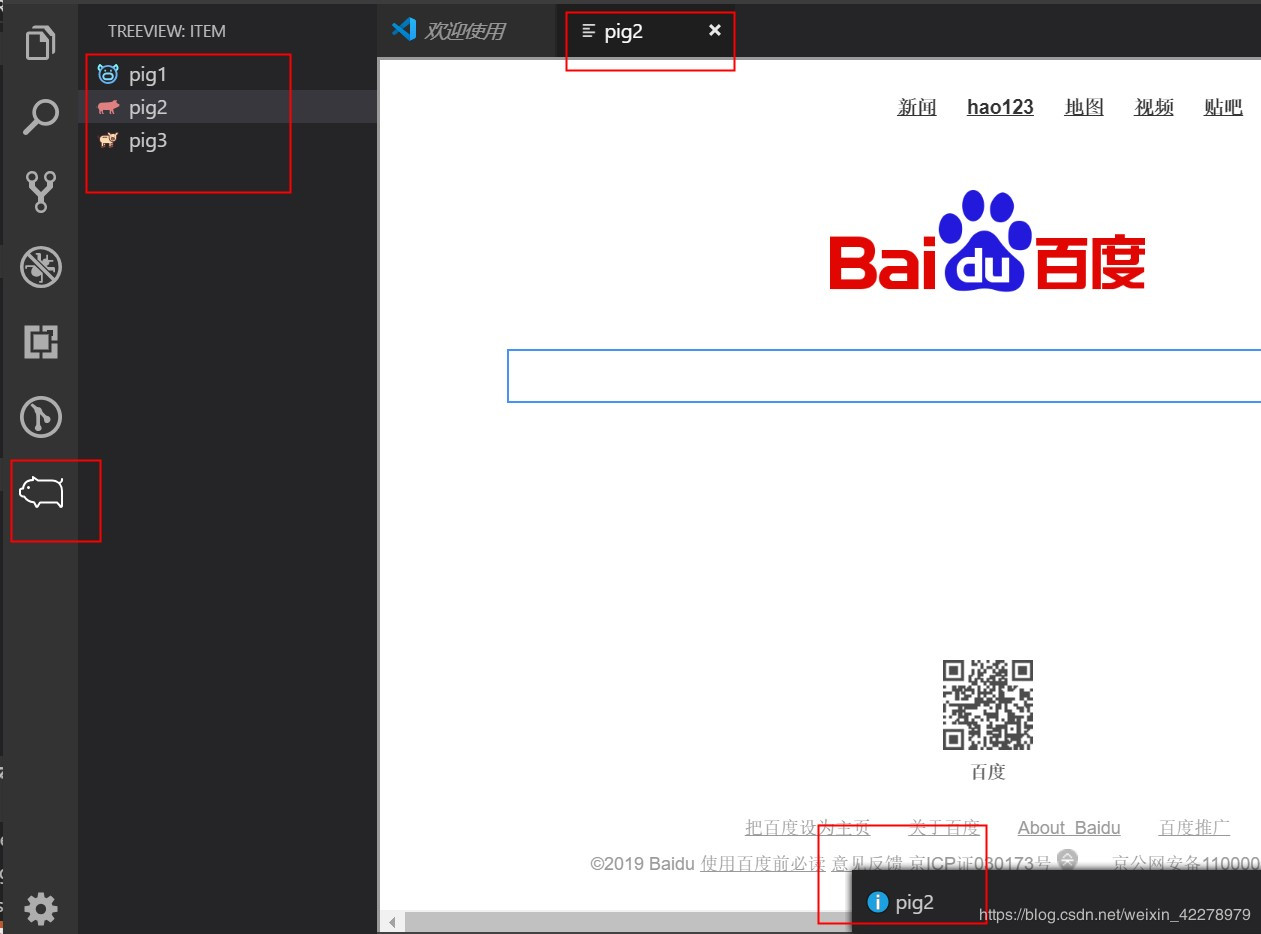This screenshot has height=934, width=1261.
Task: Open the Source Control view
Action: click(40, 191)
